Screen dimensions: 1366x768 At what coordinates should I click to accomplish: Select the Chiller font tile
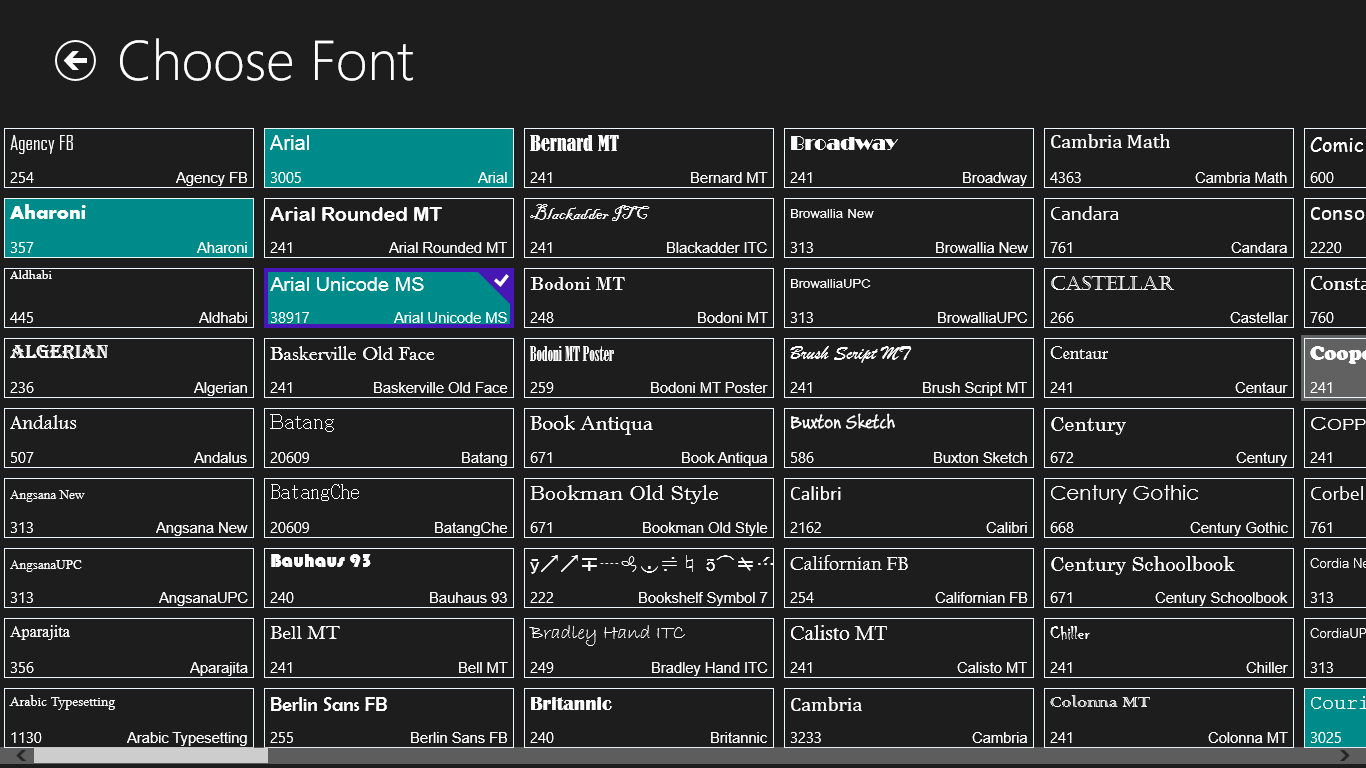[1169, 648]
